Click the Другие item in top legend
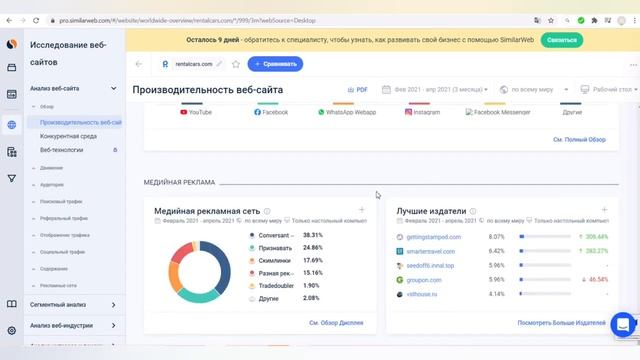This screenshot has width=640, height=360. point(572,112)
